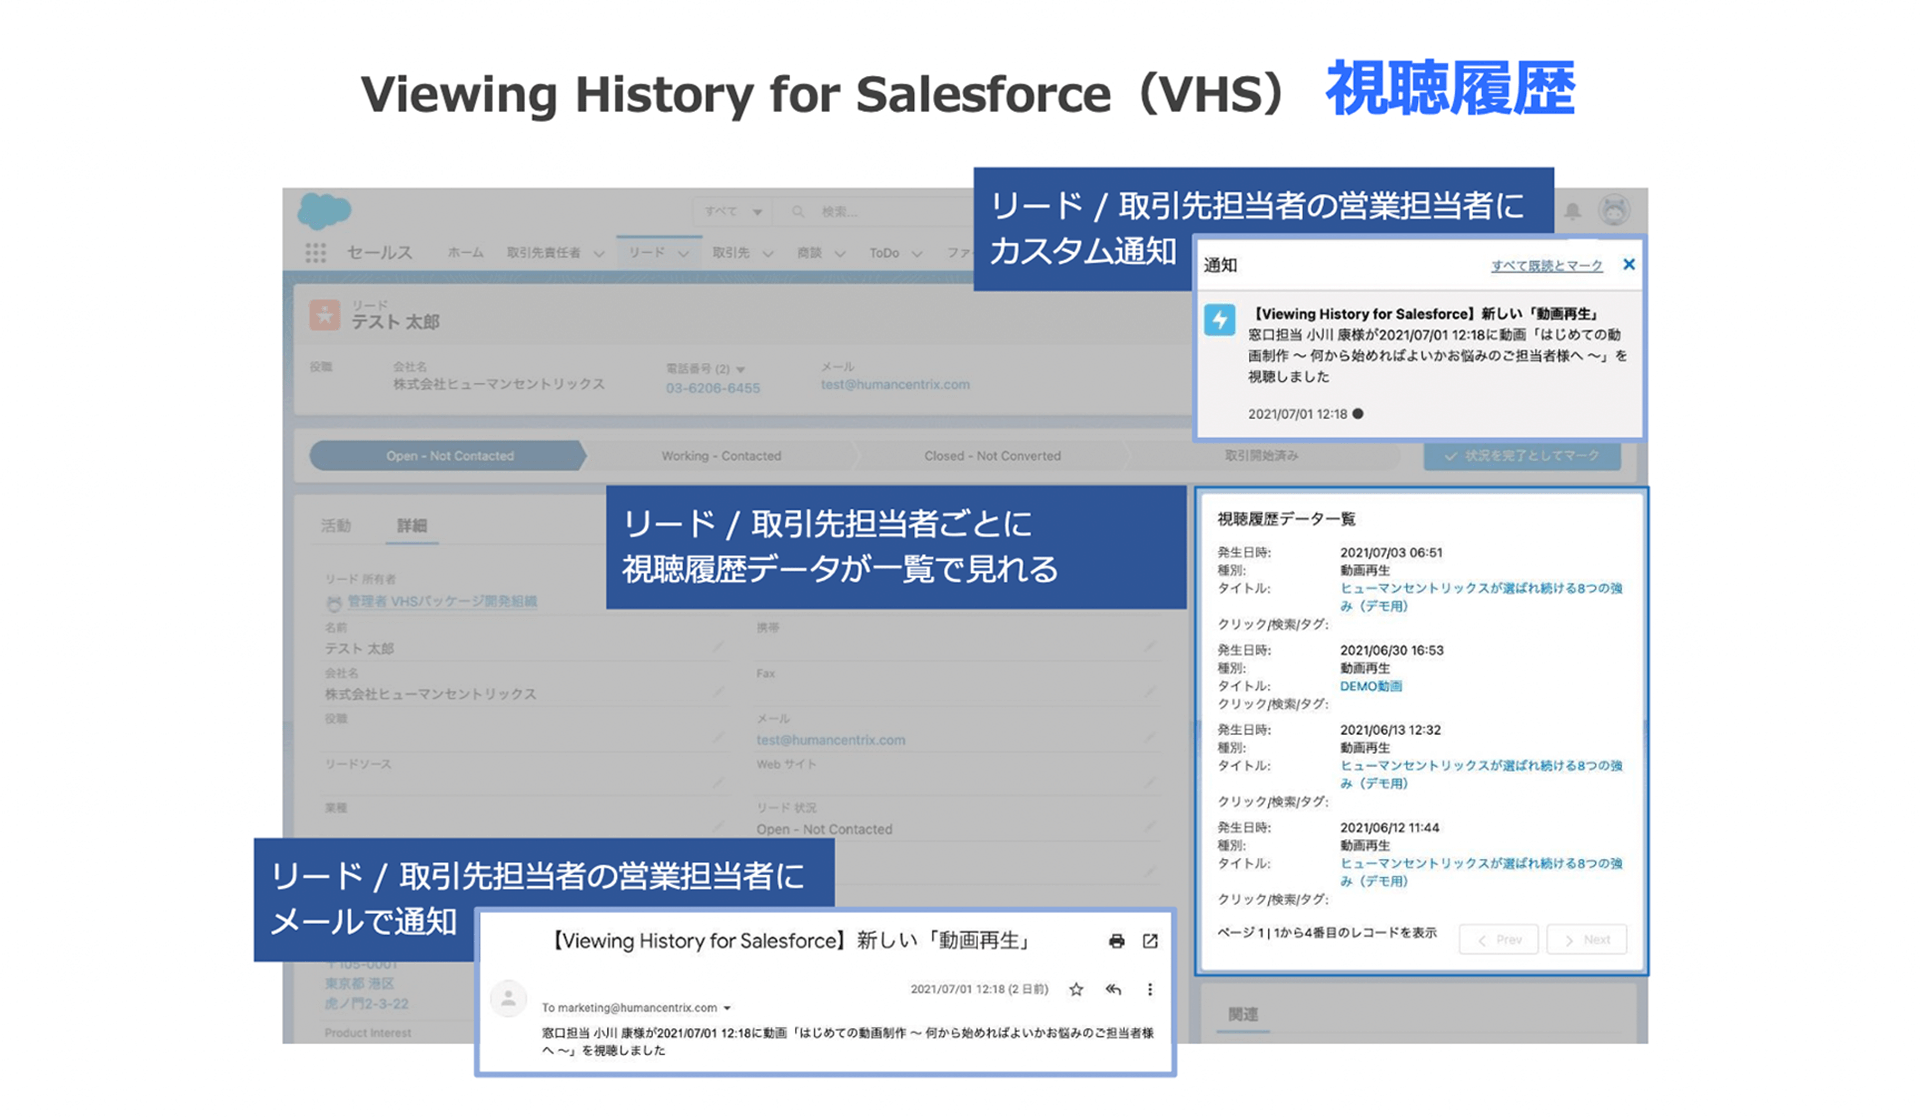Click the edit pencil for 会社名 field

pyautogui.click(x=718, y=693)
